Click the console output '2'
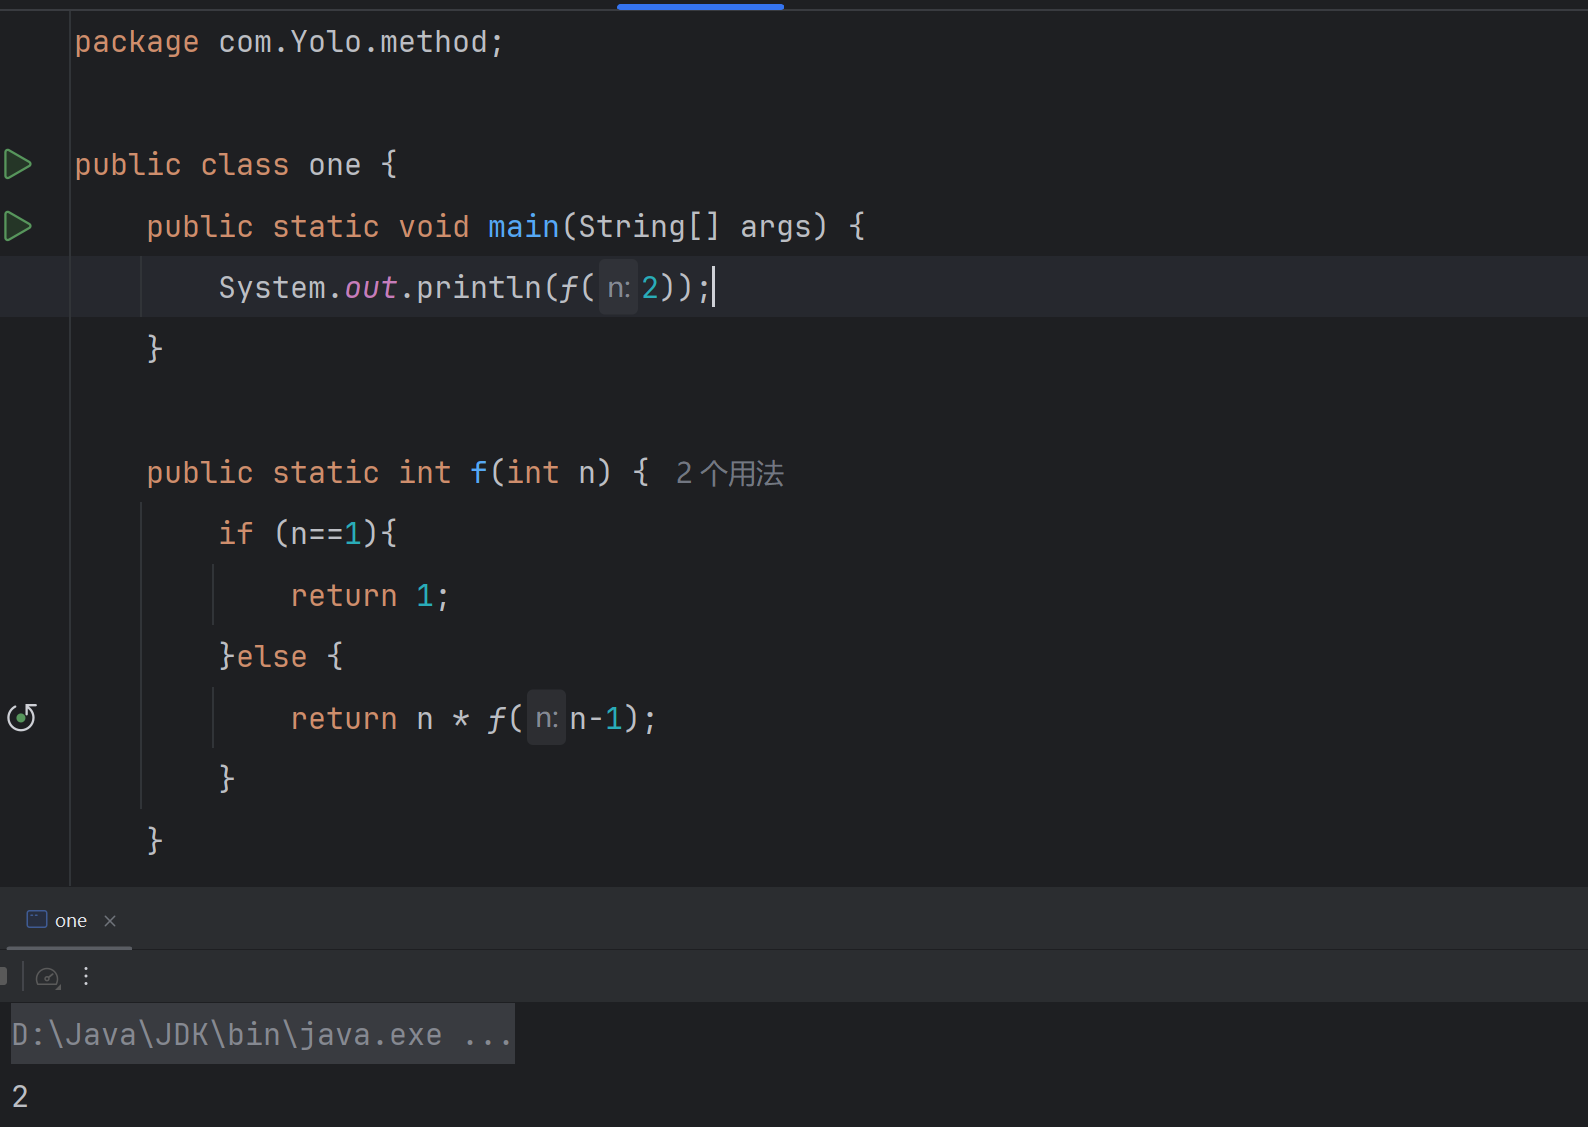Screen dimensions: 1588x1127 20,1097
